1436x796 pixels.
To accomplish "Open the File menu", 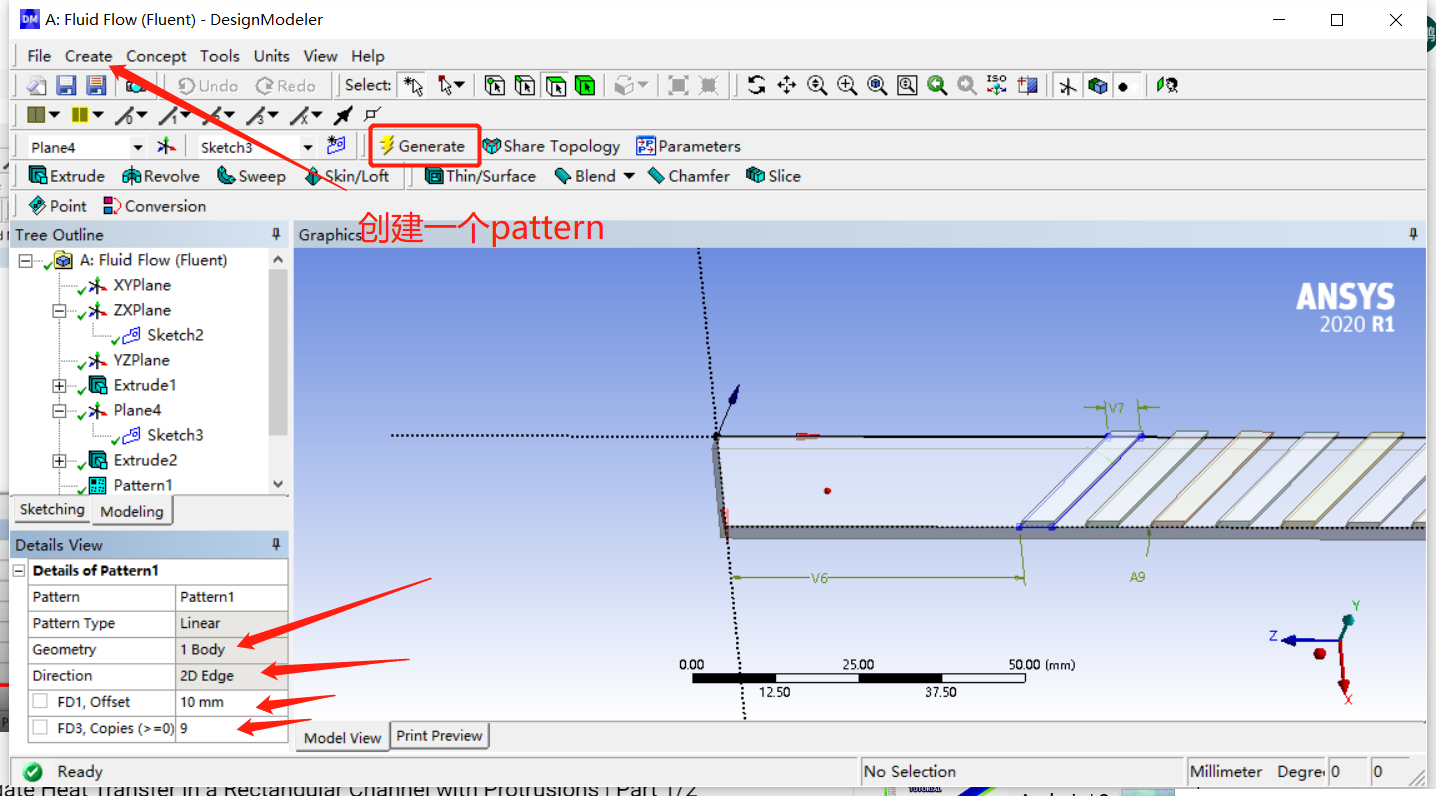I will (x=39, y=56).
